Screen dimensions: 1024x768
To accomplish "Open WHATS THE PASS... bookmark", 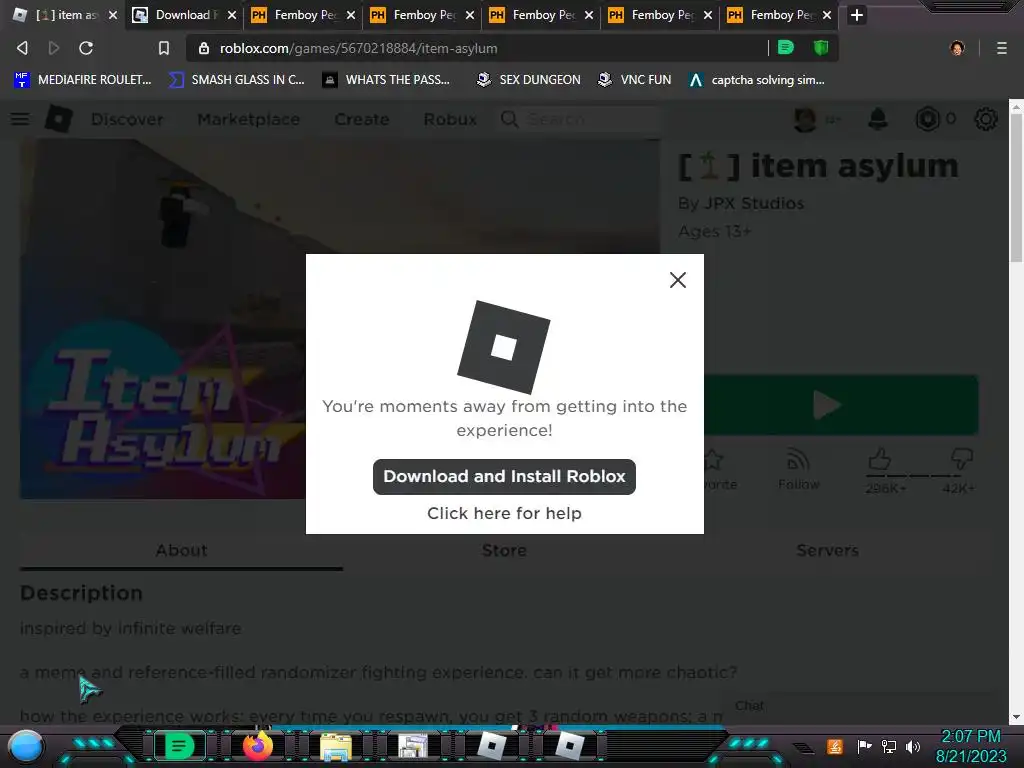I will click(386, 80).
